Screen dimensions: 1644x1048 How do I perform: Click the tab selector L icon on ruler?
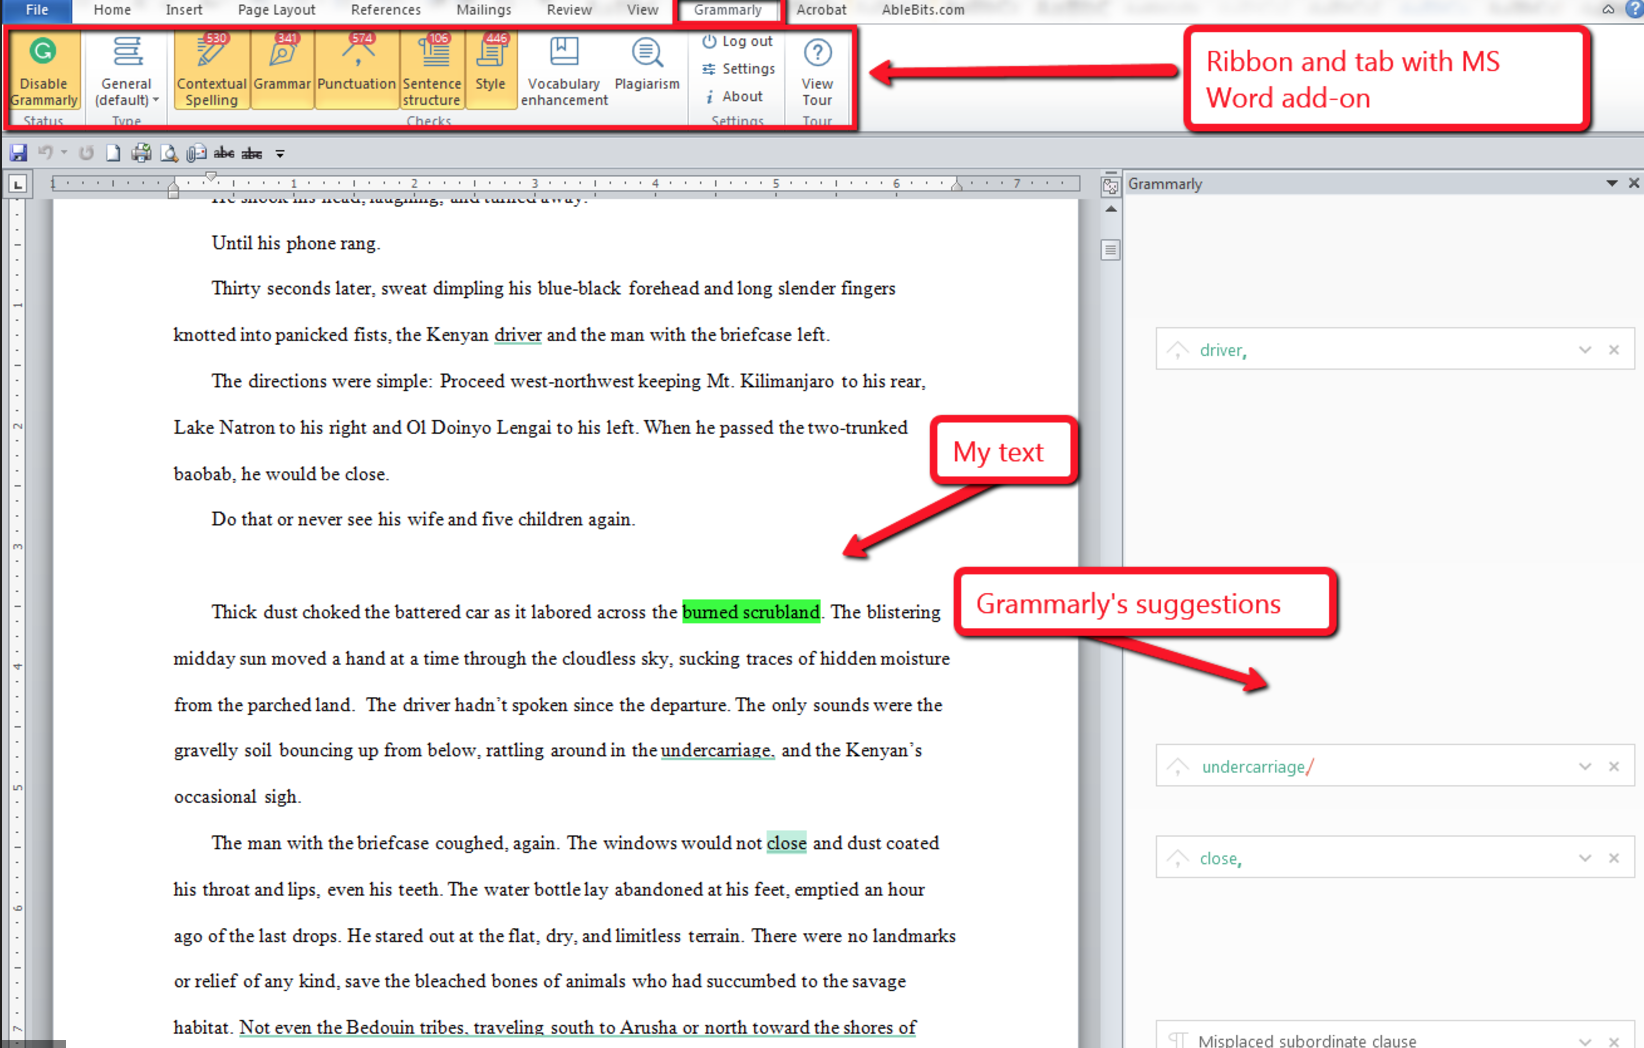coord(18,184)
